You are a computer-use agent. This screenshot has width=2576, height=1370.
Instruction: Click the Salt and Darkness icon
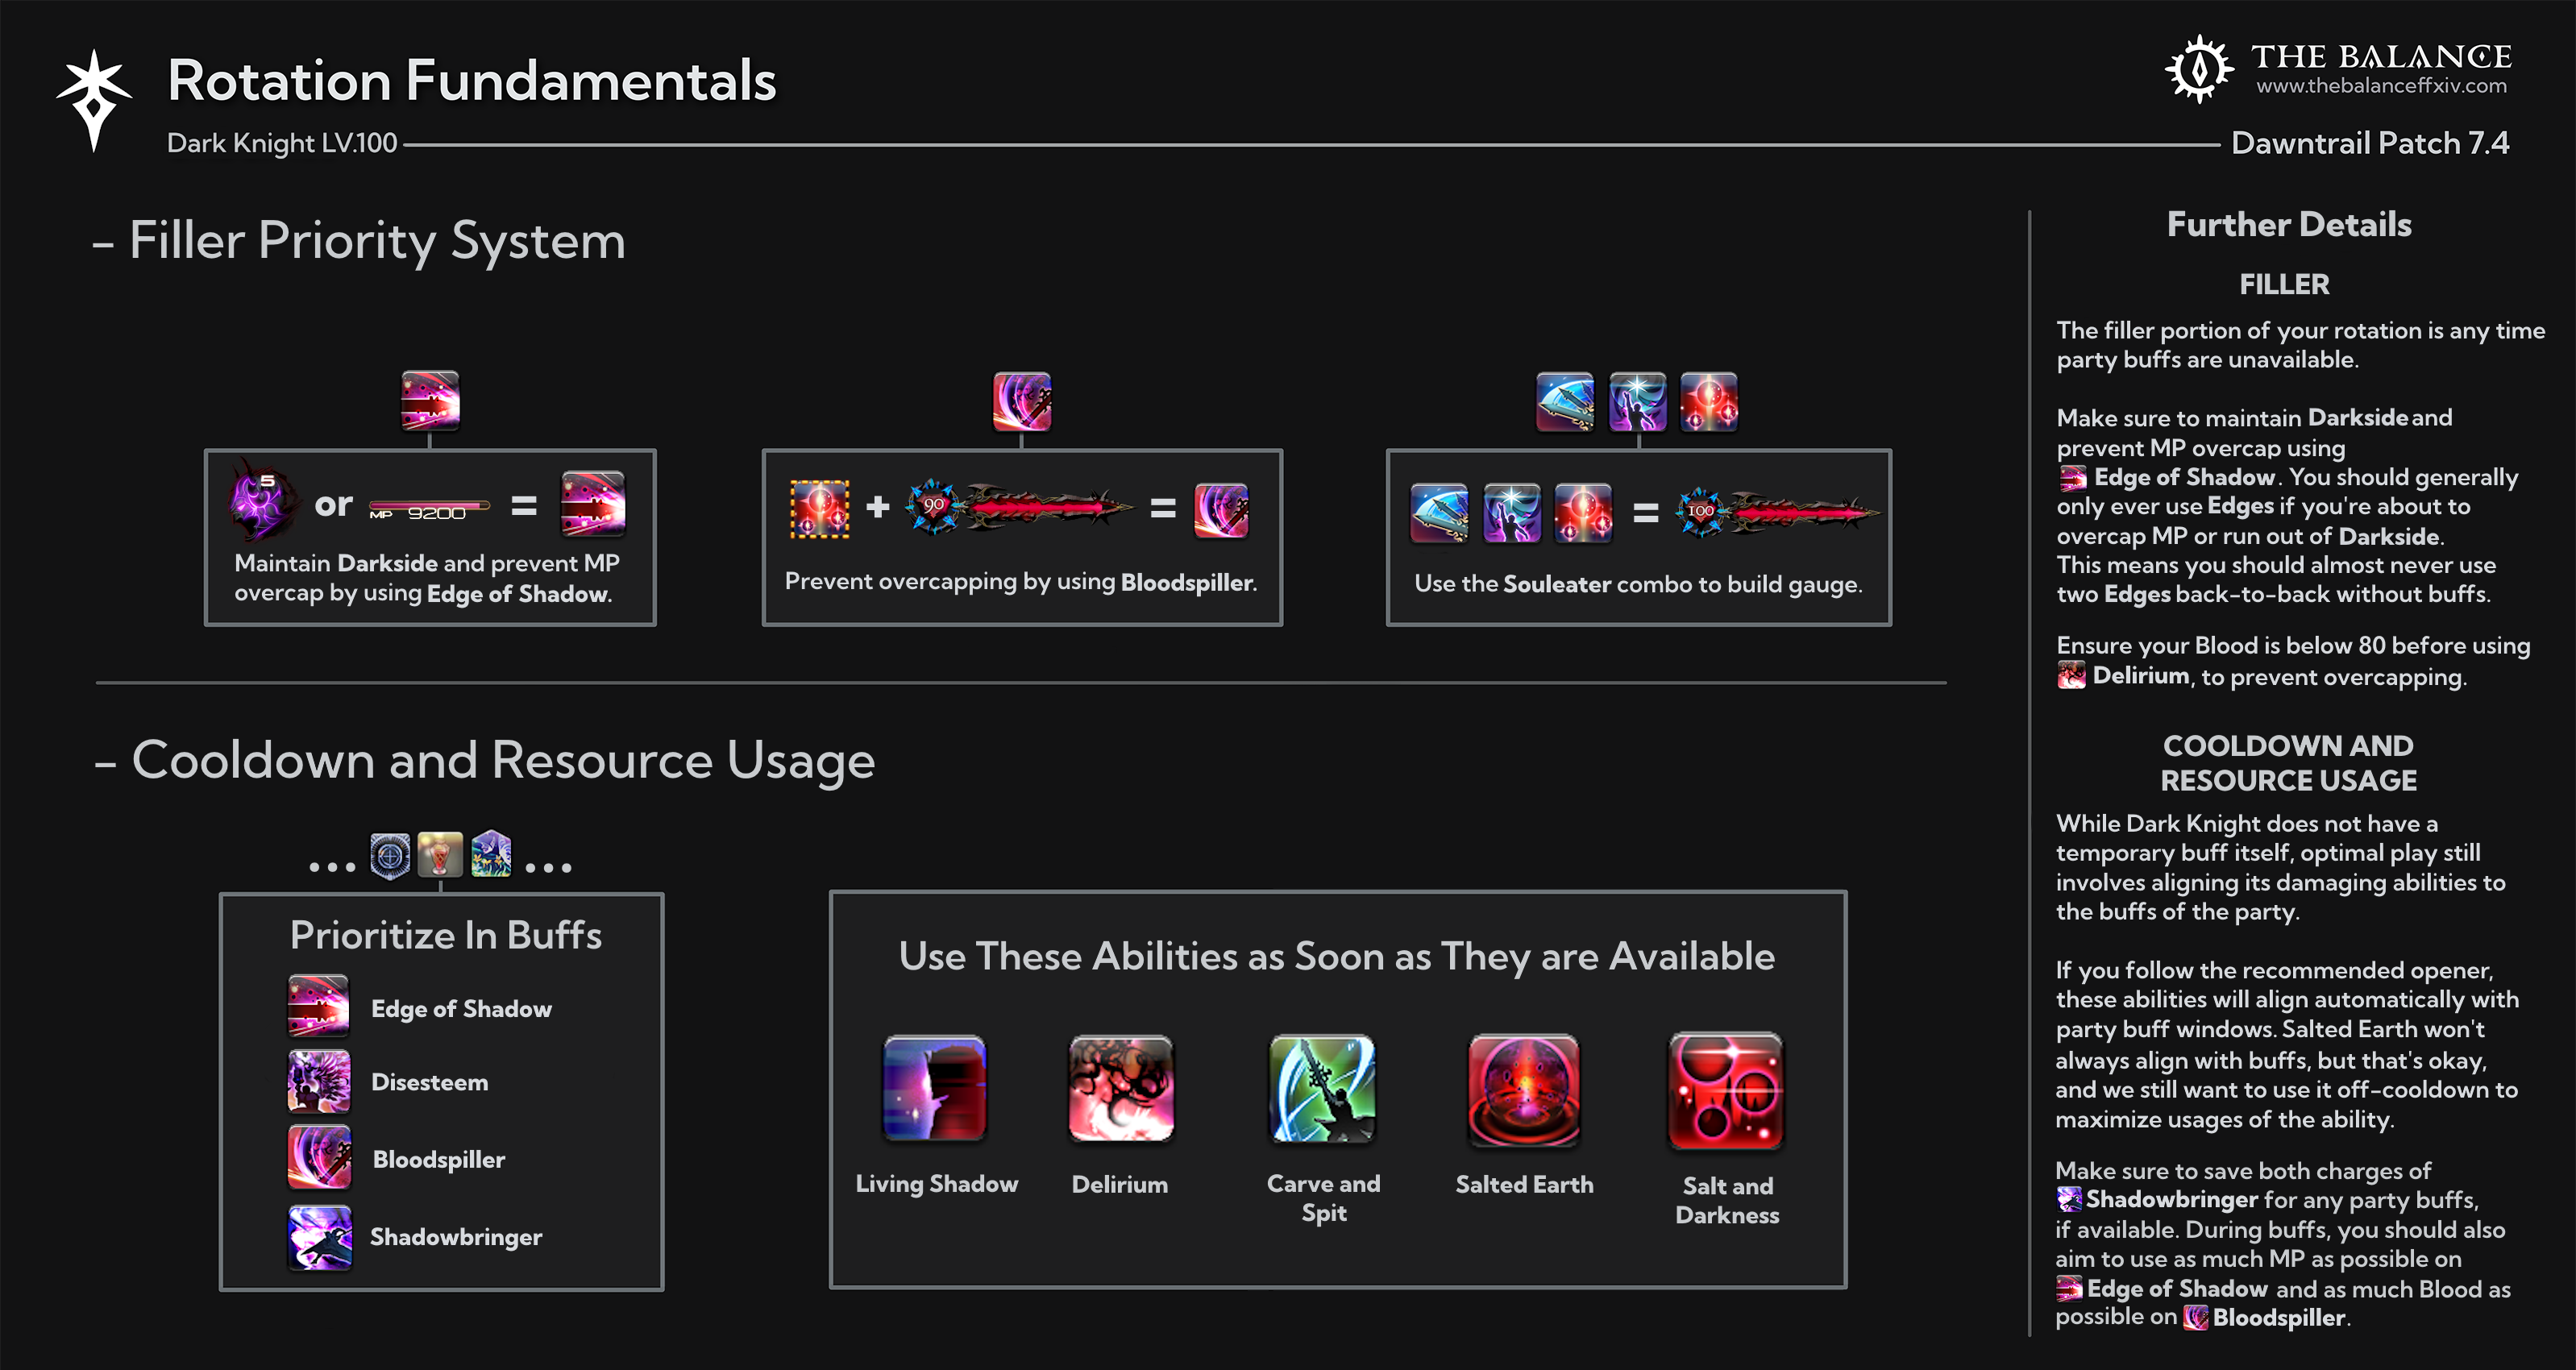coord(1726,1090)
